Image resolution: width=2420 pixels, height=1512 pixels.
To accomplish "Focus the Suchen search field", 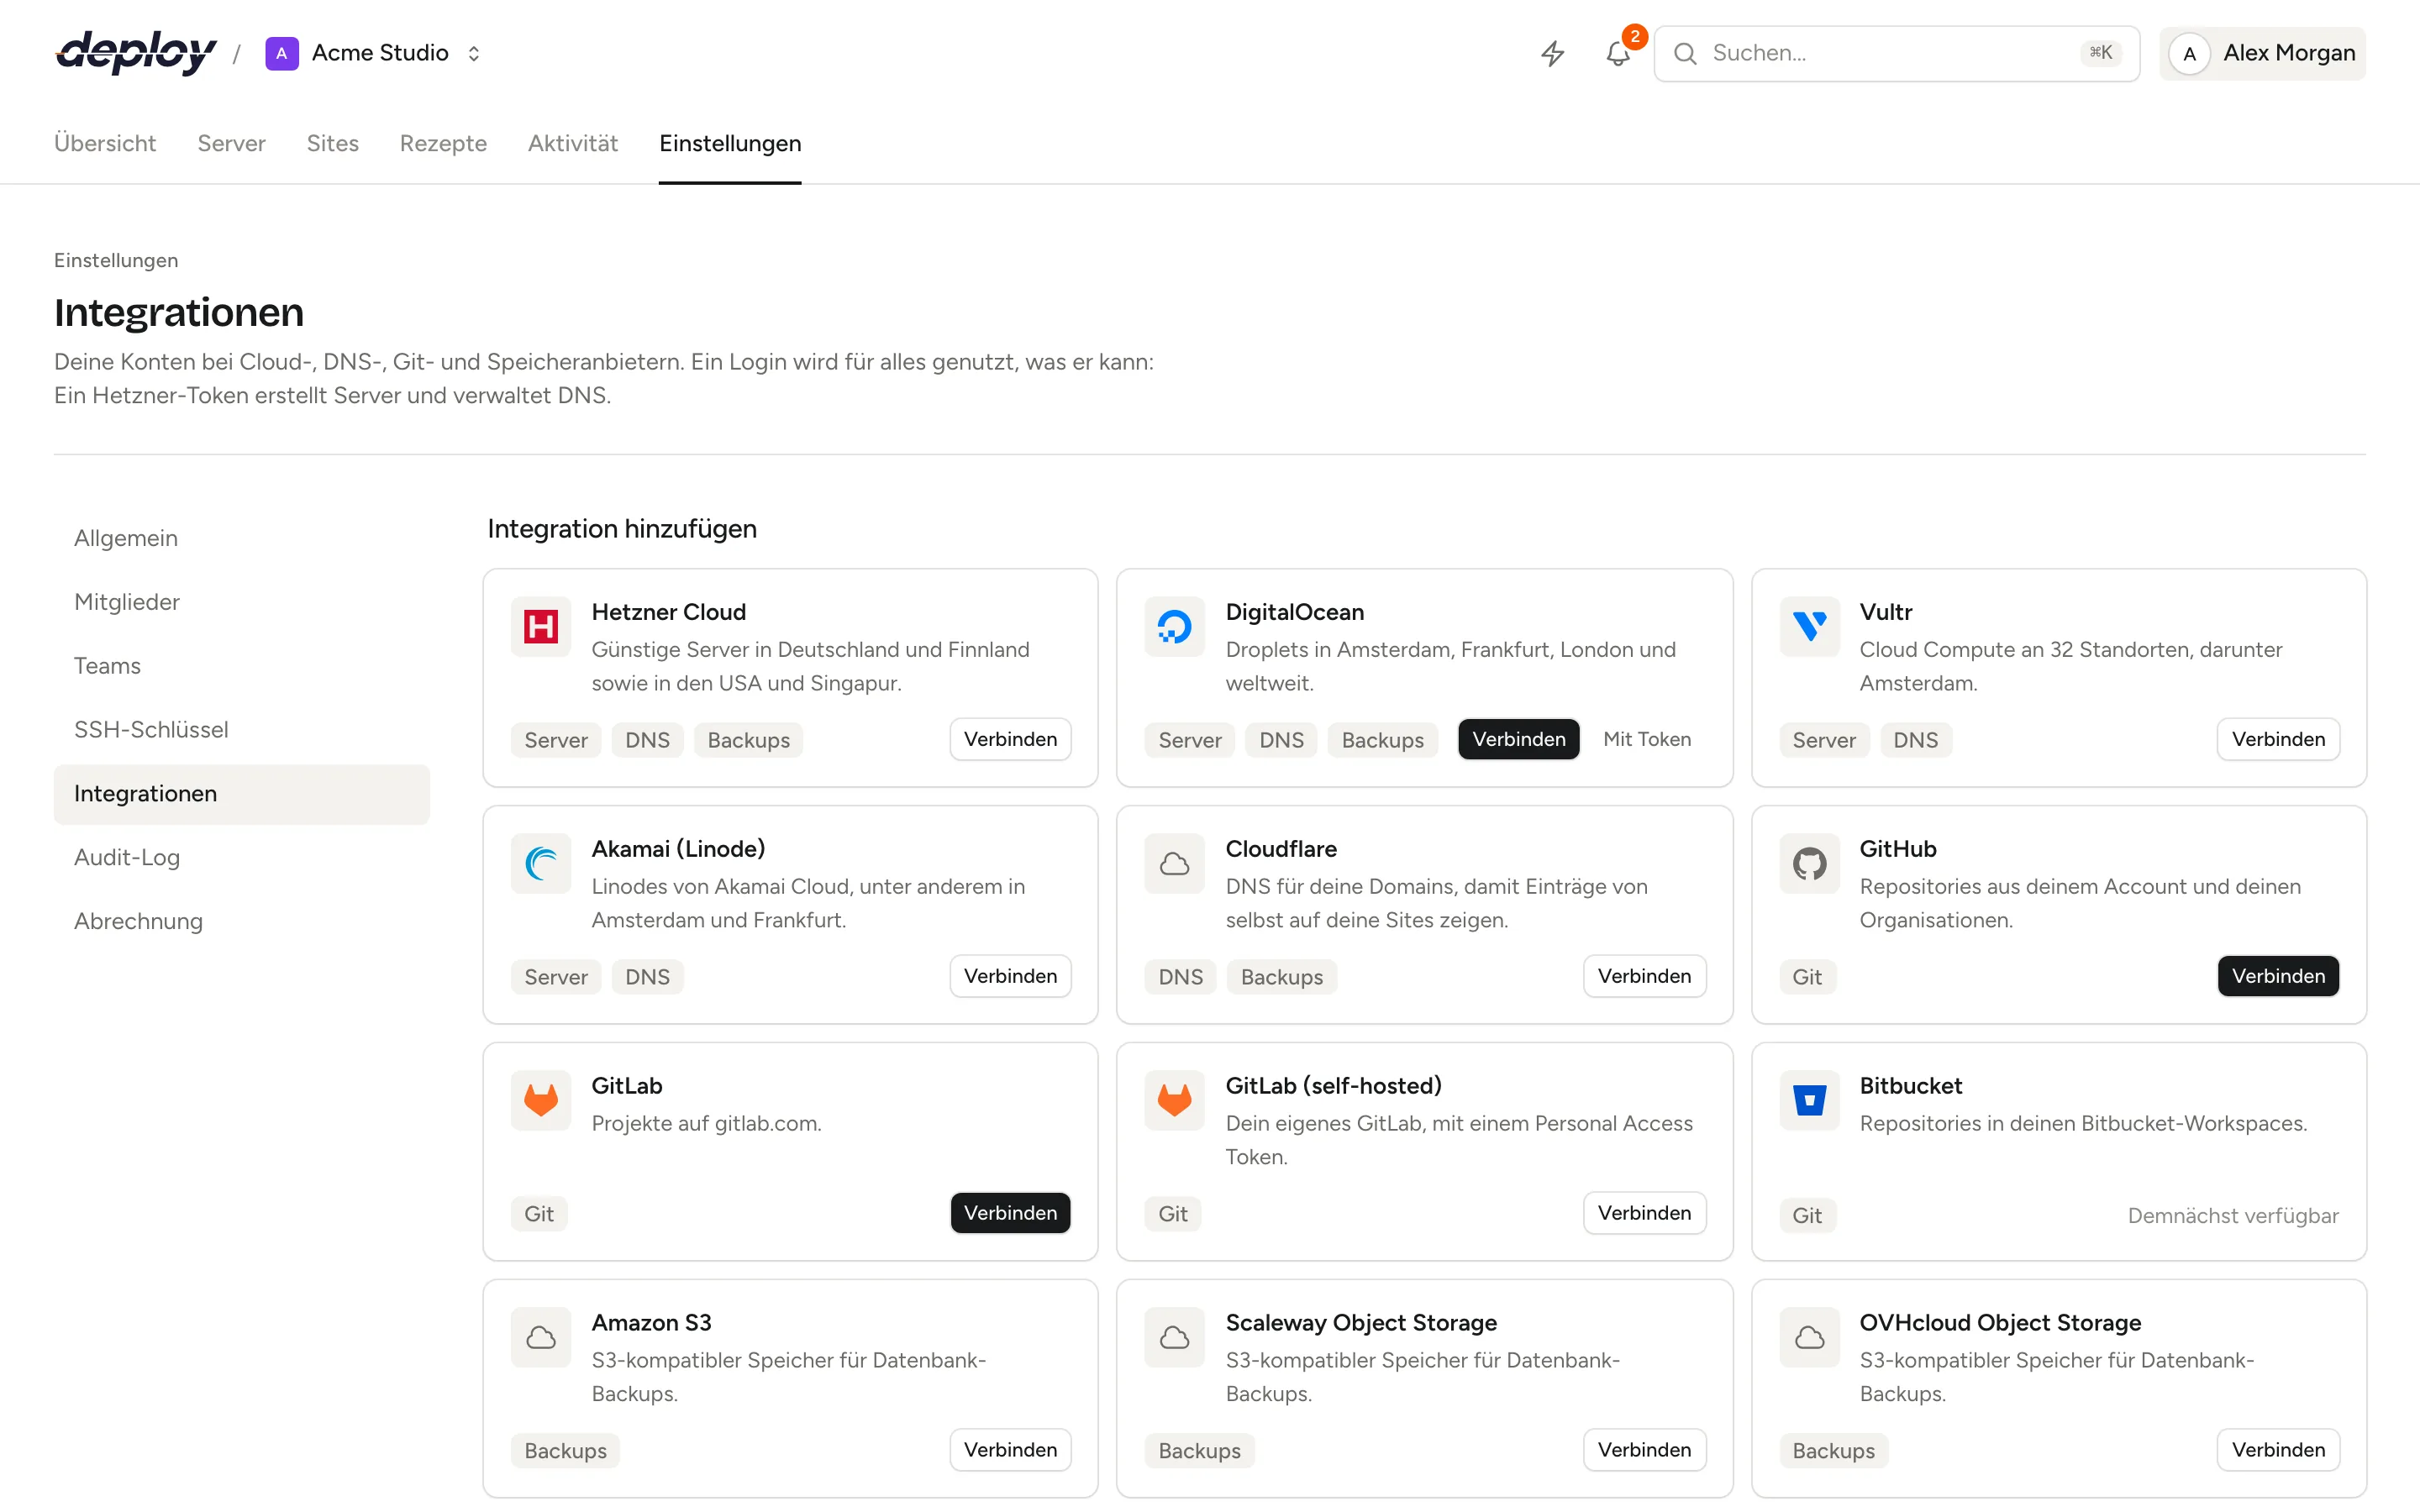I will pyautogui.click(x=1896, y=53).
